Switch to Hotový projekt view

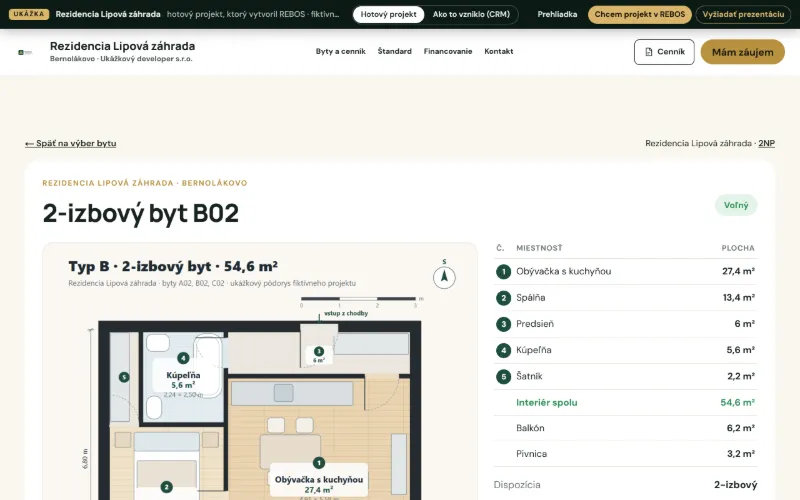[388, 14]
